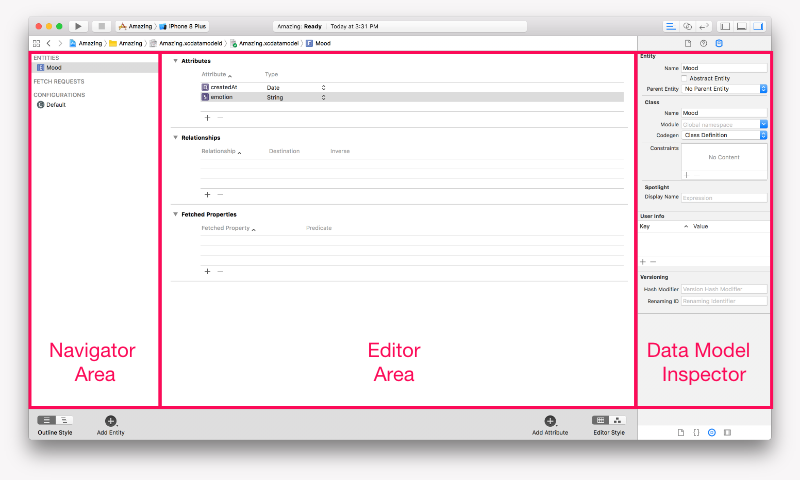The height and width of the screenshot is (480, 800).
Task: Sort by the Attribute column header
Action: pyautogui.click(x=216, y=74)
